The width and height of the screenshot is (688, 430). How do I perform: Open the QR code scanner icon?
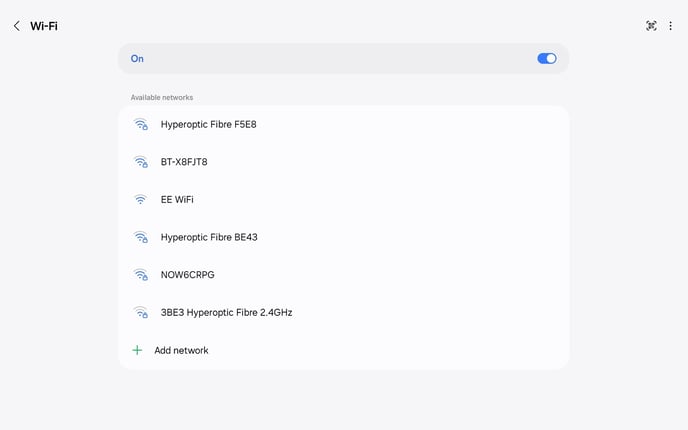(651, 26)
